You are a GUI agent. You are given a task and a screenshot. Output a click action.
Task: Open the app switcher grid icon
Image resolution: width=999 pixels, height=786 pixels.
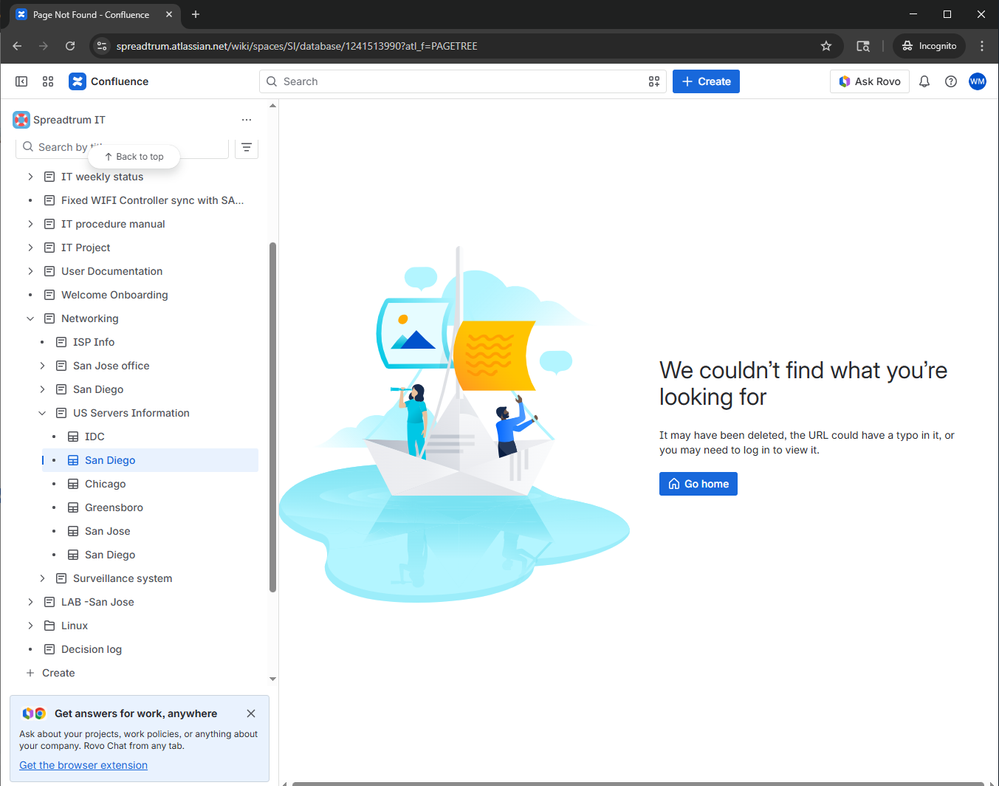(48, 82)
